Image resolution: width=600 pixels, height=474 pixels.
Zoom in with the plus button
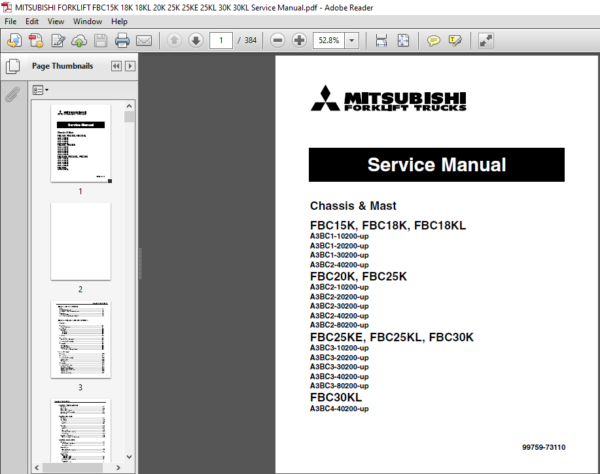click(299, 40)
